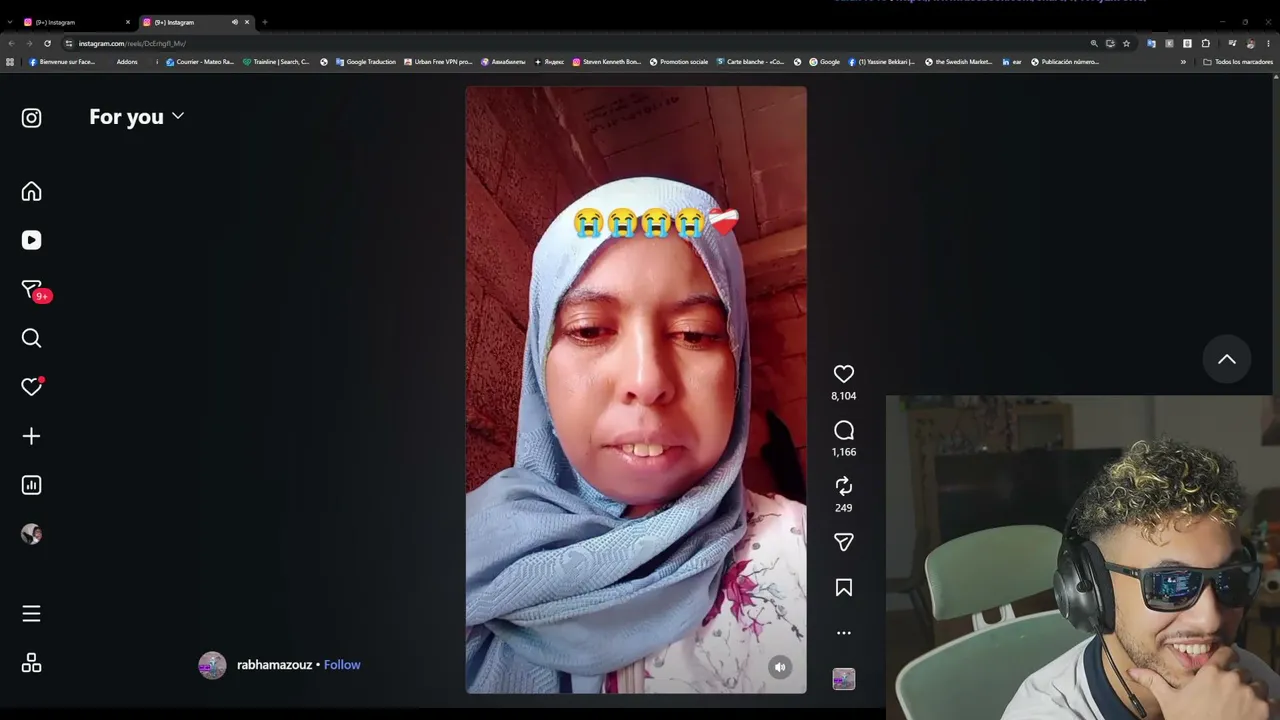
Task: Click the 8,104 likes count
Action: 844,396
